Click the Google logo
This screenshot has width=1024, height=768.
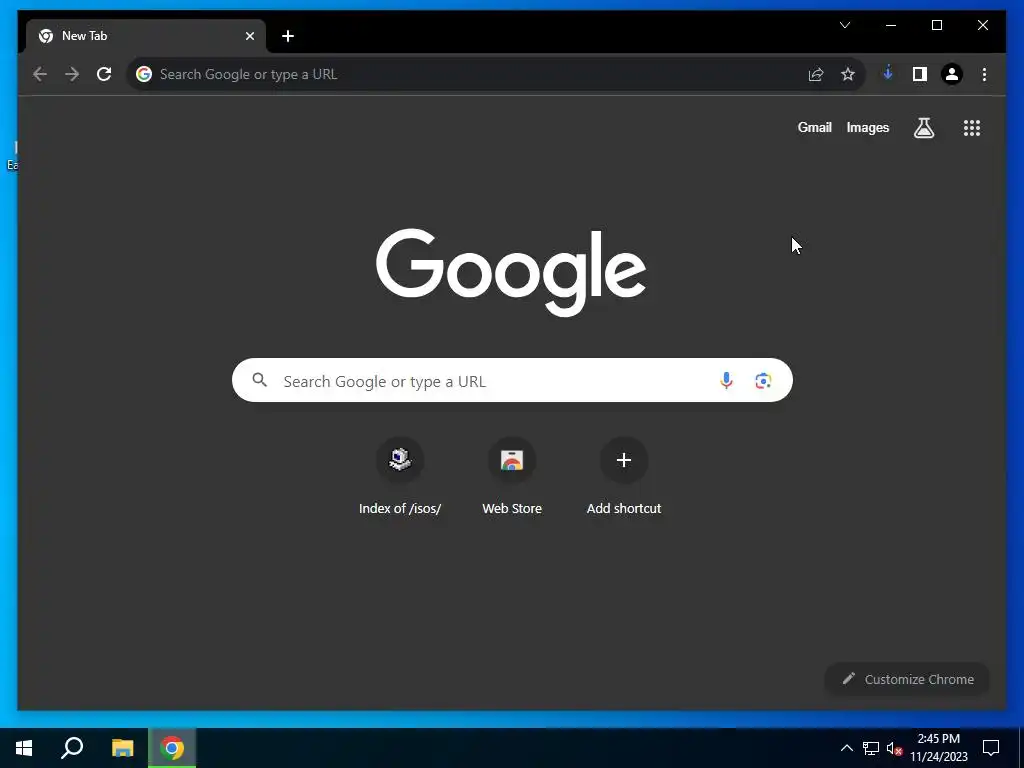coord(511,272)
